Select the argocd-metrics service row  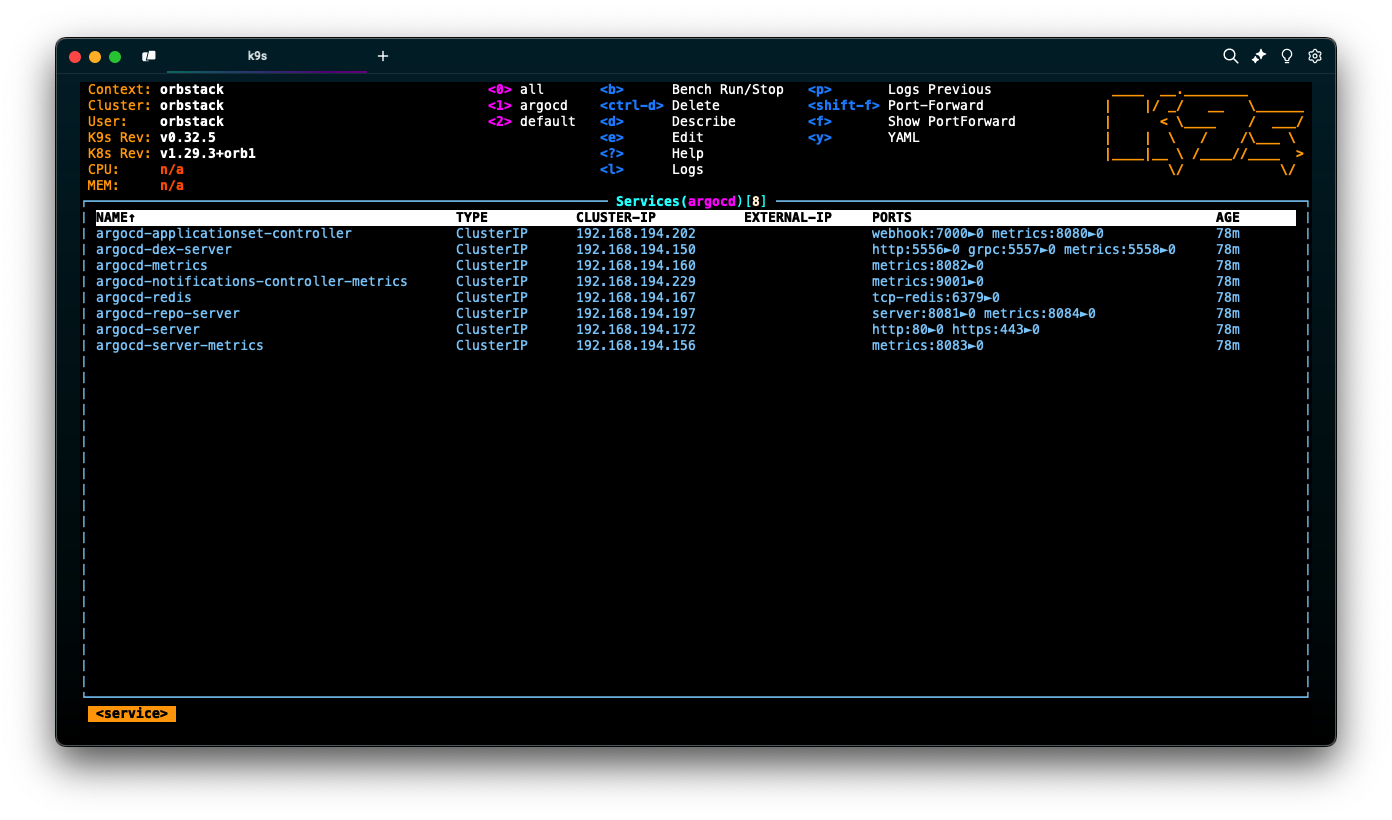pyautogui.click(x=696, y=265)
